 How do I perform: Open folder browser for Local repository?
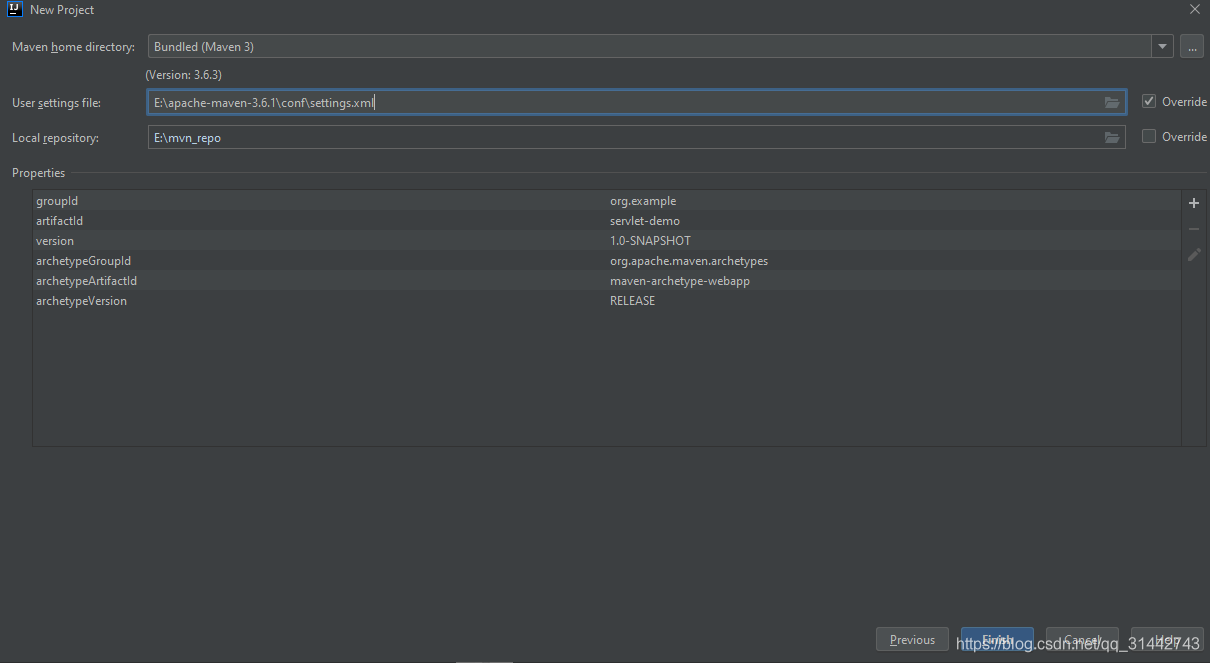(1111, 137)
